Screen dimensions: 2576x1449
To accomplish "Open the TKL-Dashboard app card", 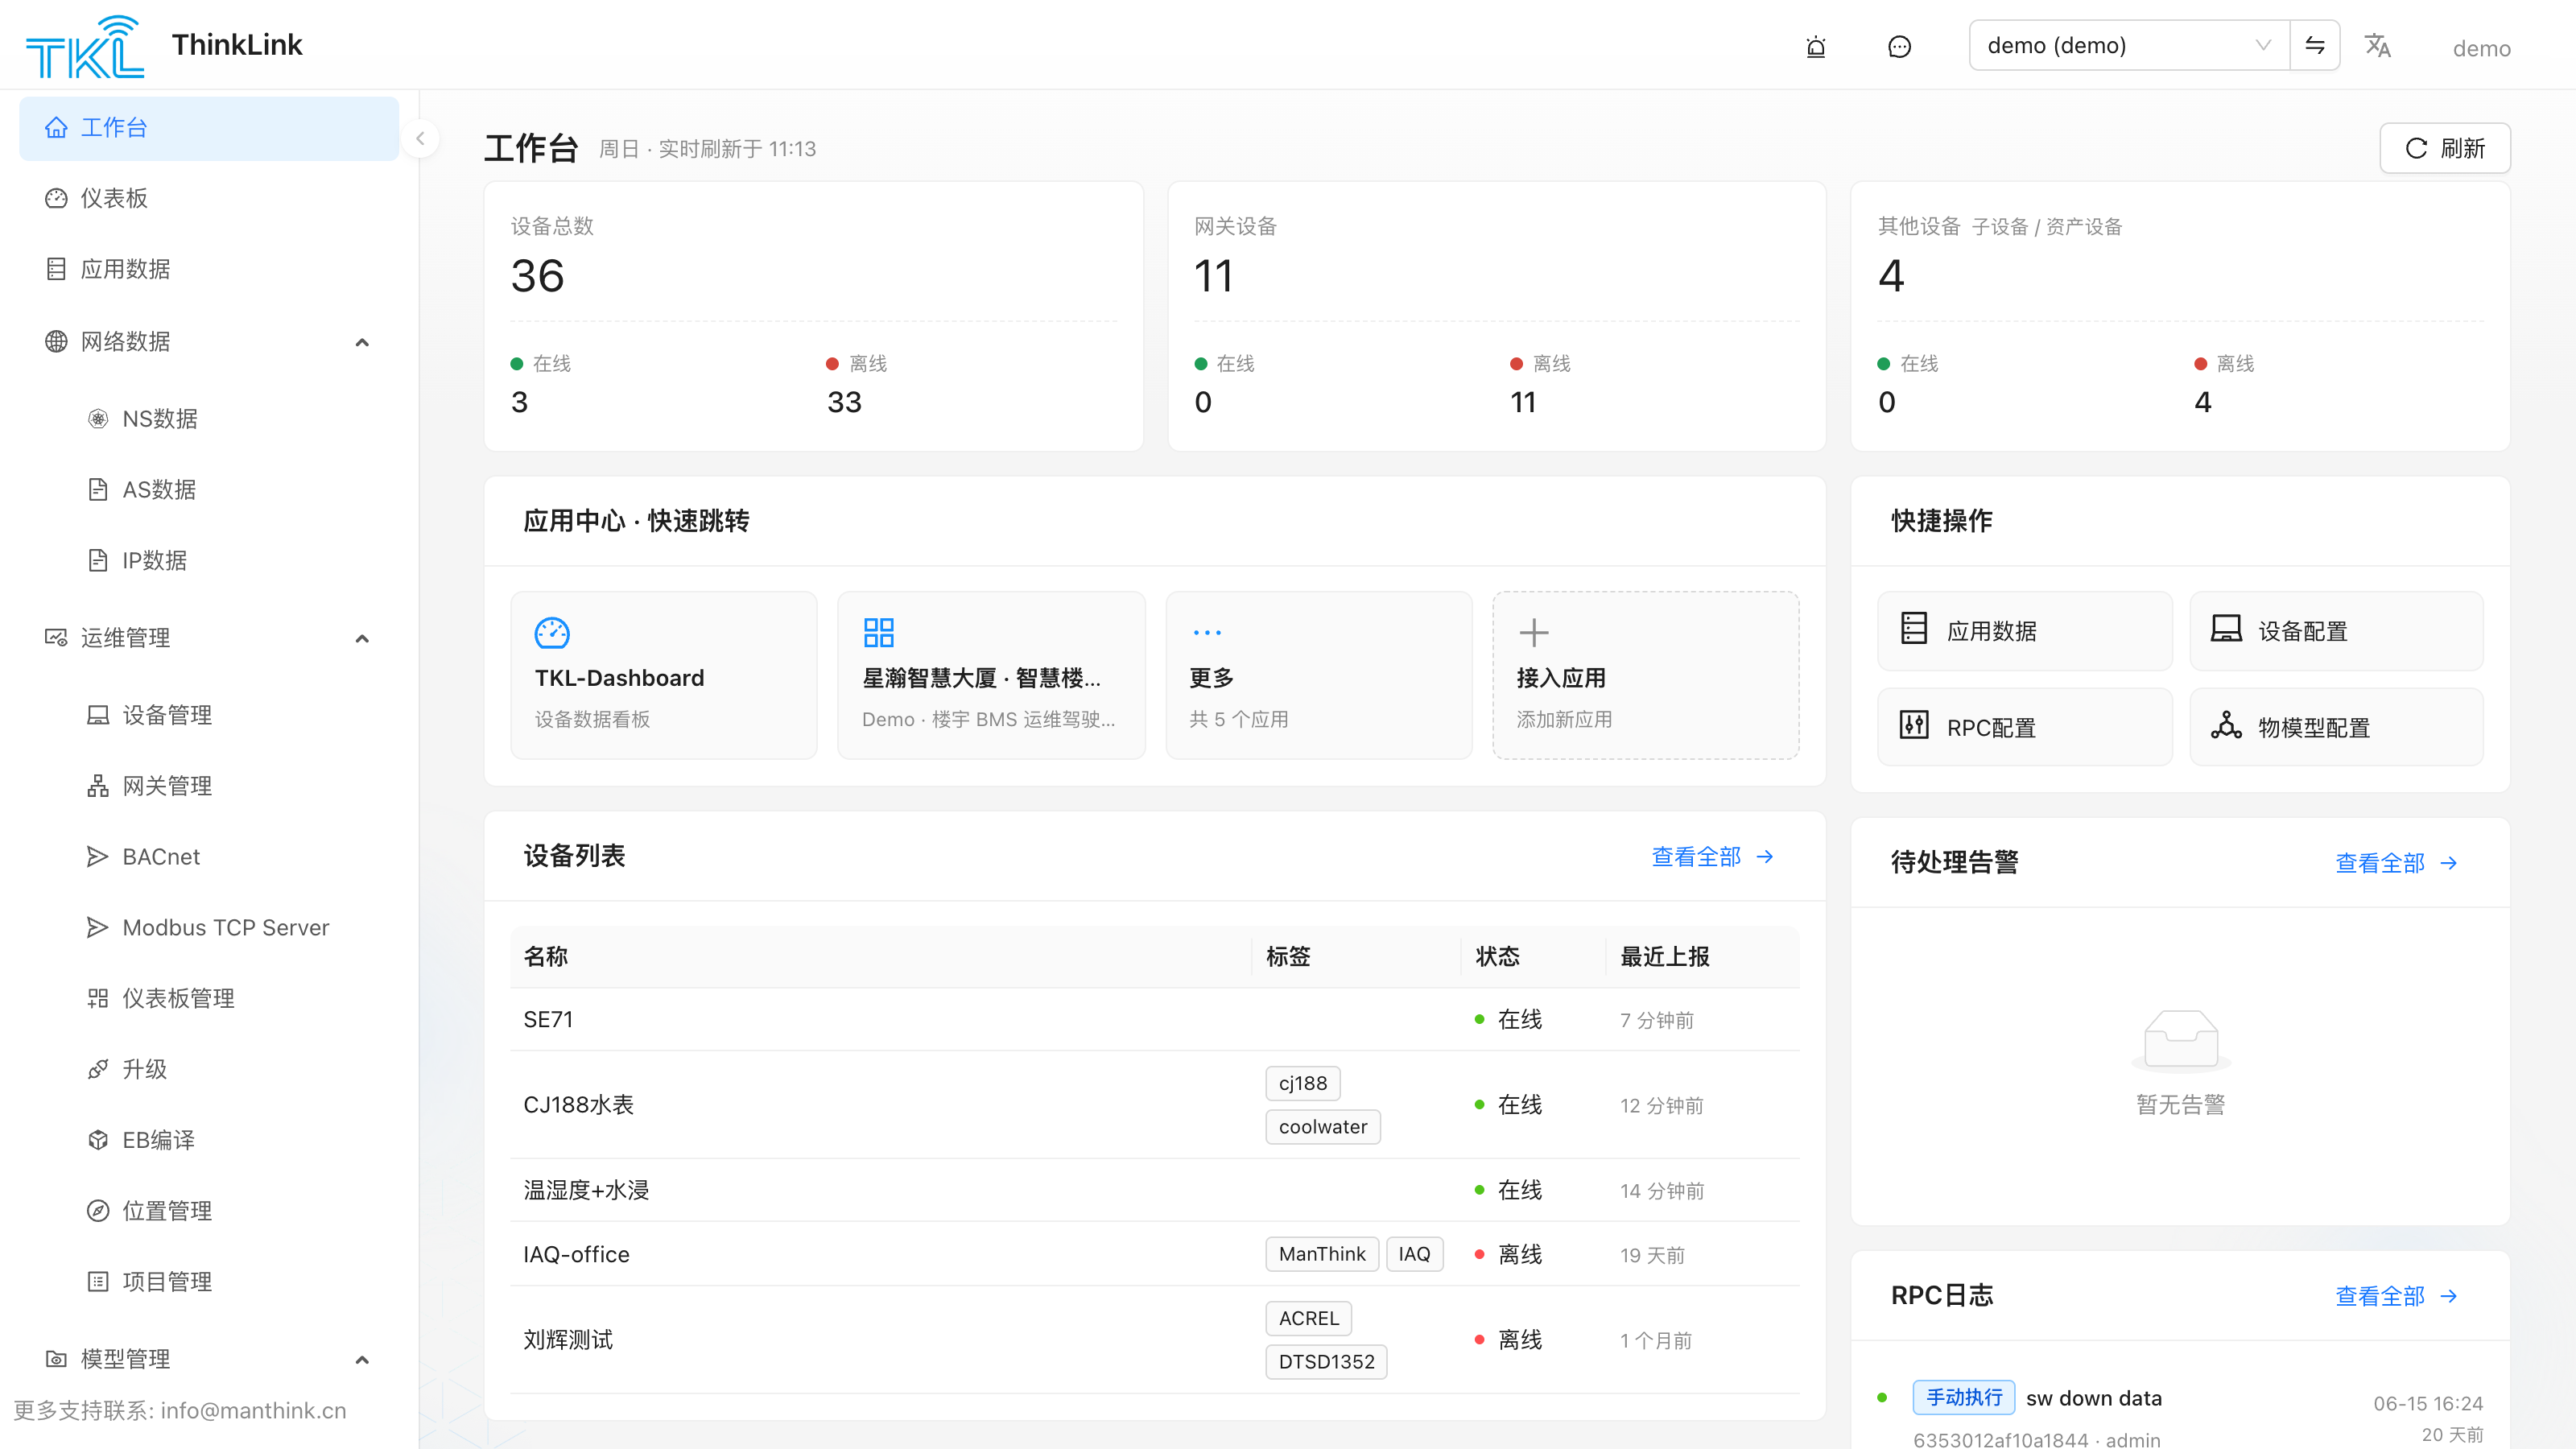I will [664, 675].
